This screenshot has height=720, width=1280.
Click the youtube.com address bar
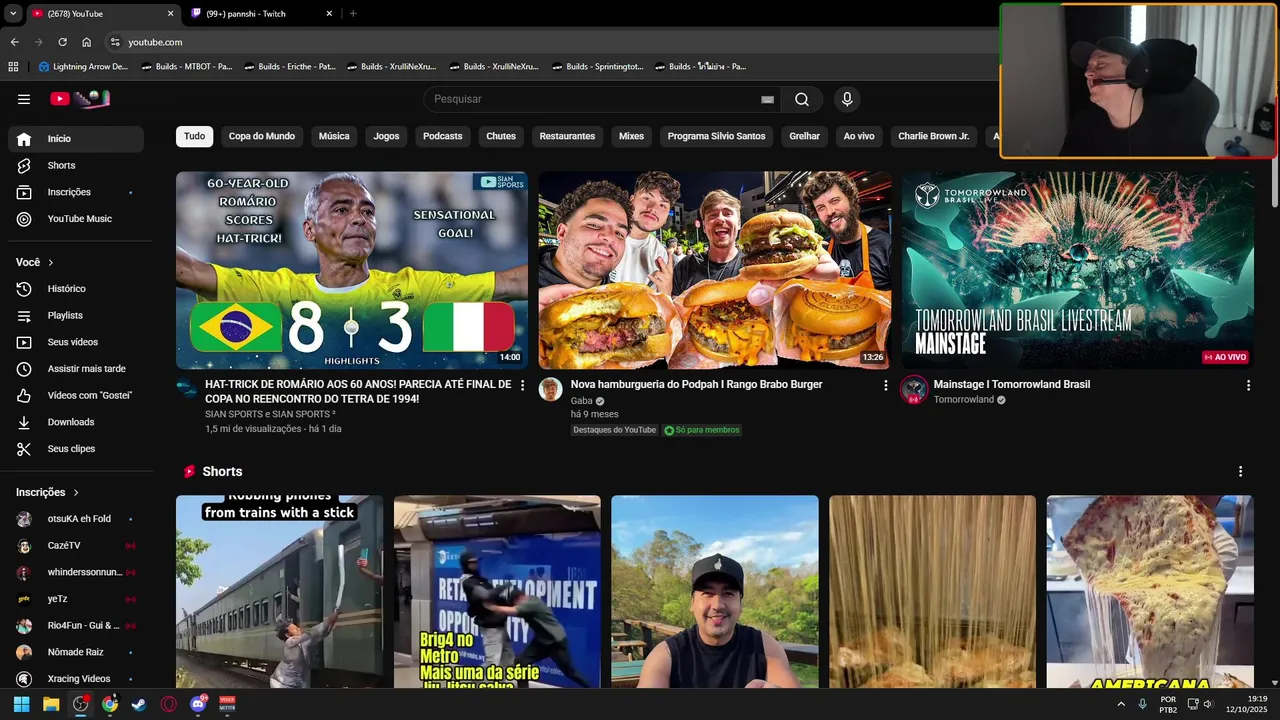[550, 42]
